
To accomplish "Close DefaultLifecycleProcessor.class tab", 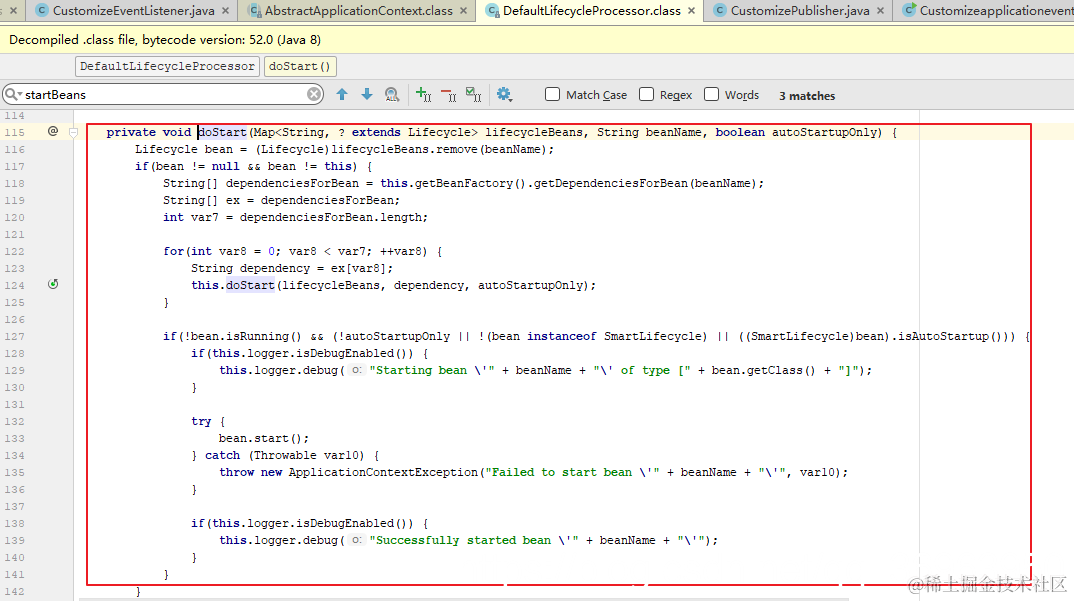I will click(x=691, y=11).
